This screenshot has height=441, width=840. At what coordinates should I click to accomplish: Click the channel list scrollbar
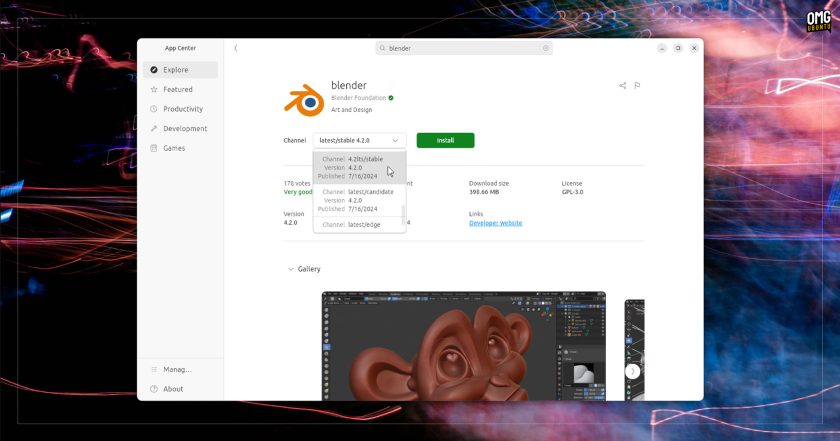click(403, 214)
